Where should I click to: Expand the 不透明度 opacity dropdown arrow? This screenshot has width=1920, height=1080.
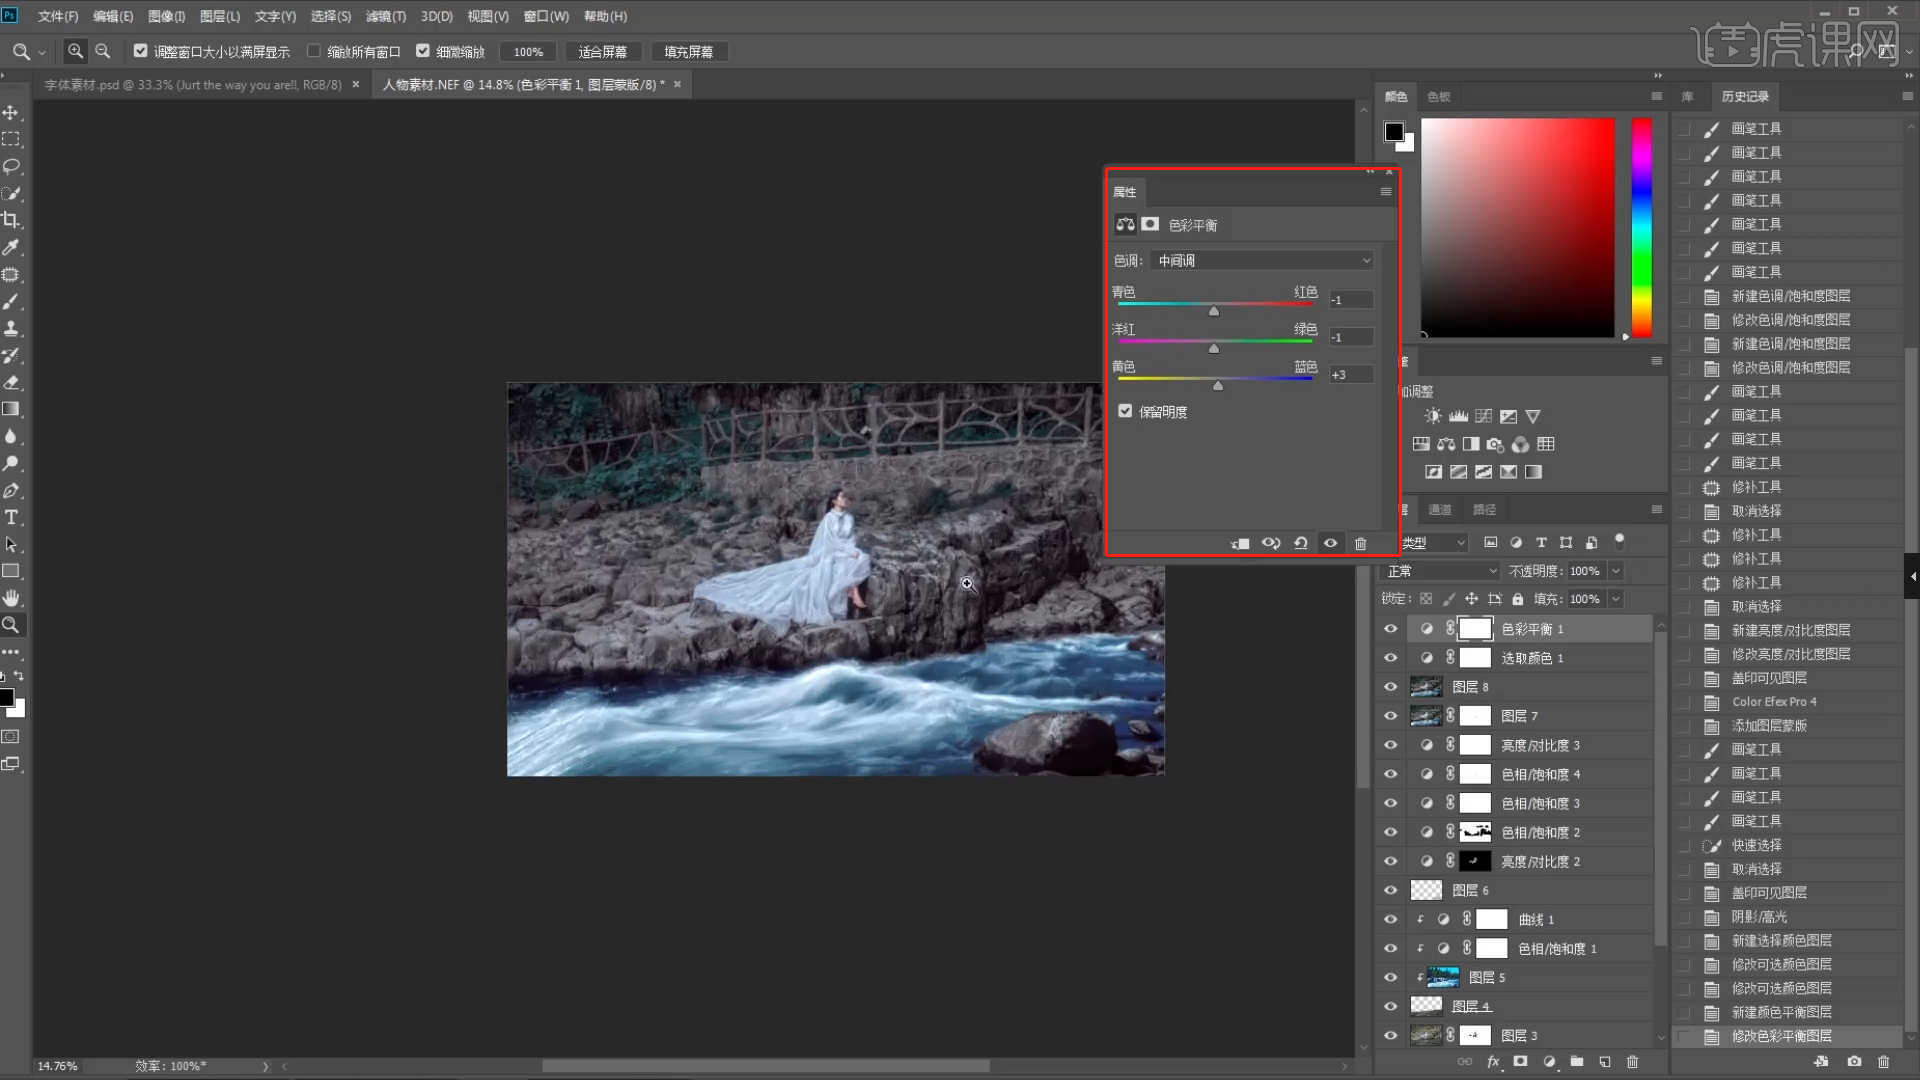1615,571
